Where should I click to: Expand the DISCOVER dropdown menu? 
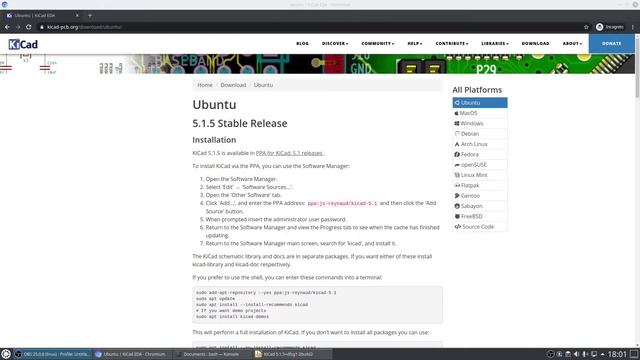pyautogui.click(x=335, y=43)
